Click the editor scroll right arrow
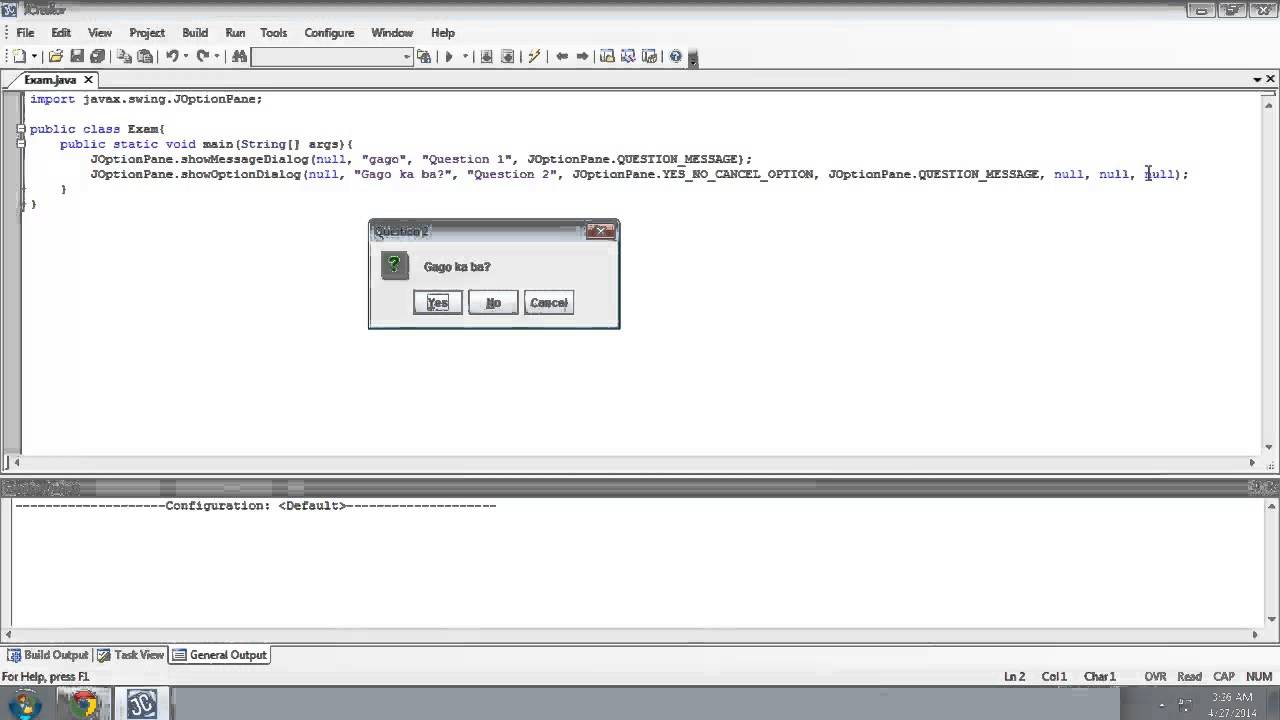This screenshot has width=1280, height=720. 1252,463
